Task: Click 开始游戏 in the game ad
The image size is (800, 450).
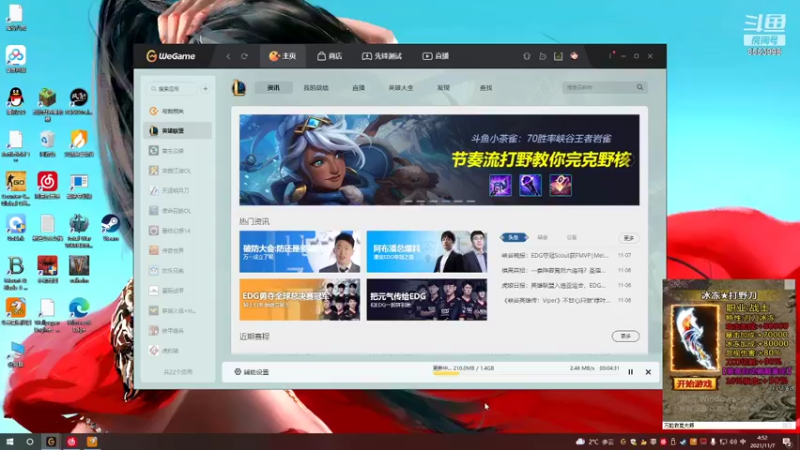Action: click(694, 384)
